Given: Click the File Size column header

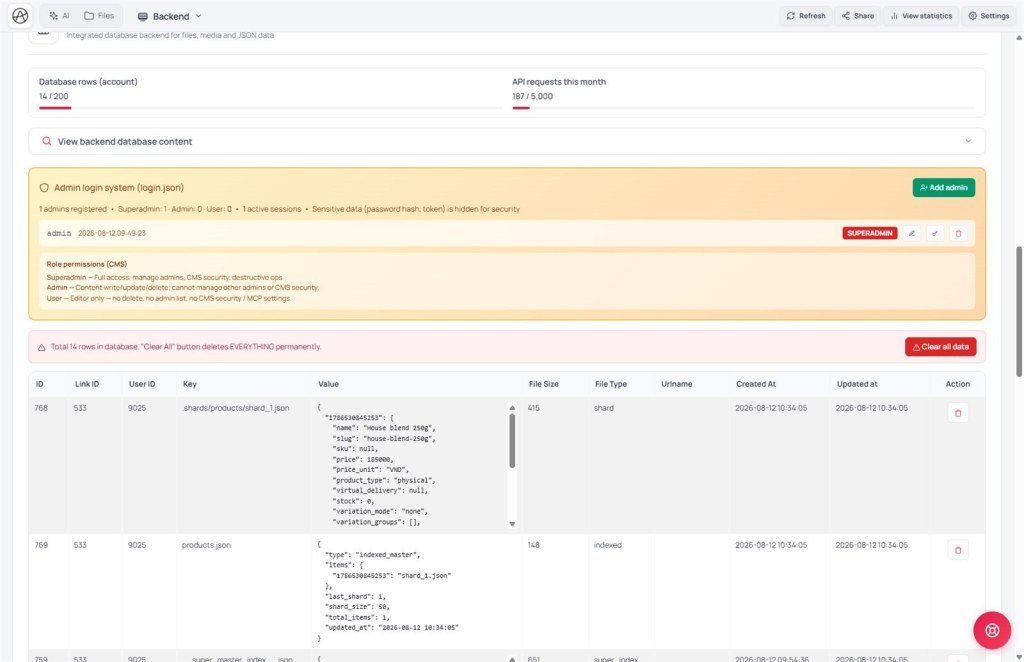Looking at the screenshot, I should coord(543,384).
